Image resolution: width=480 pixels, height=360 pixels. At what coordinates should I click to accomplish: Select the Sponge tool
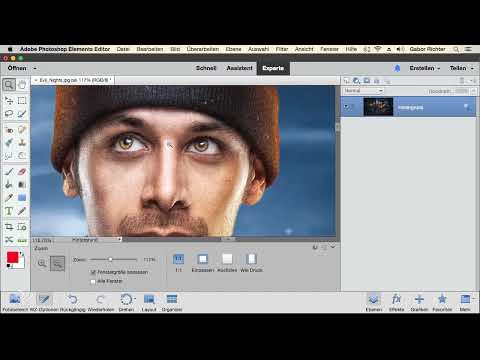(22, 156)
